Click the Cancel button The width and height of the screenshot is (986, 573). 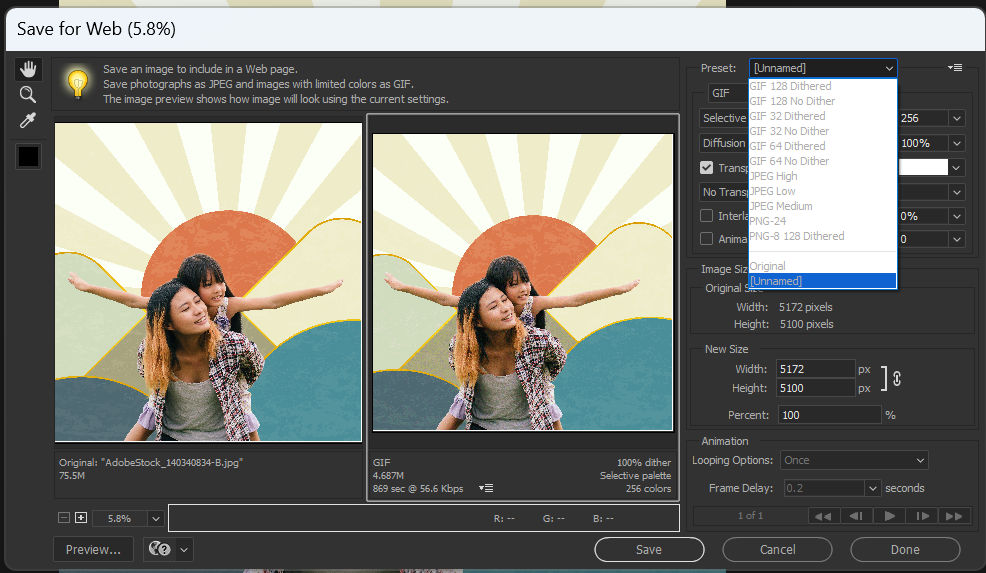click(x=777, y=549)
